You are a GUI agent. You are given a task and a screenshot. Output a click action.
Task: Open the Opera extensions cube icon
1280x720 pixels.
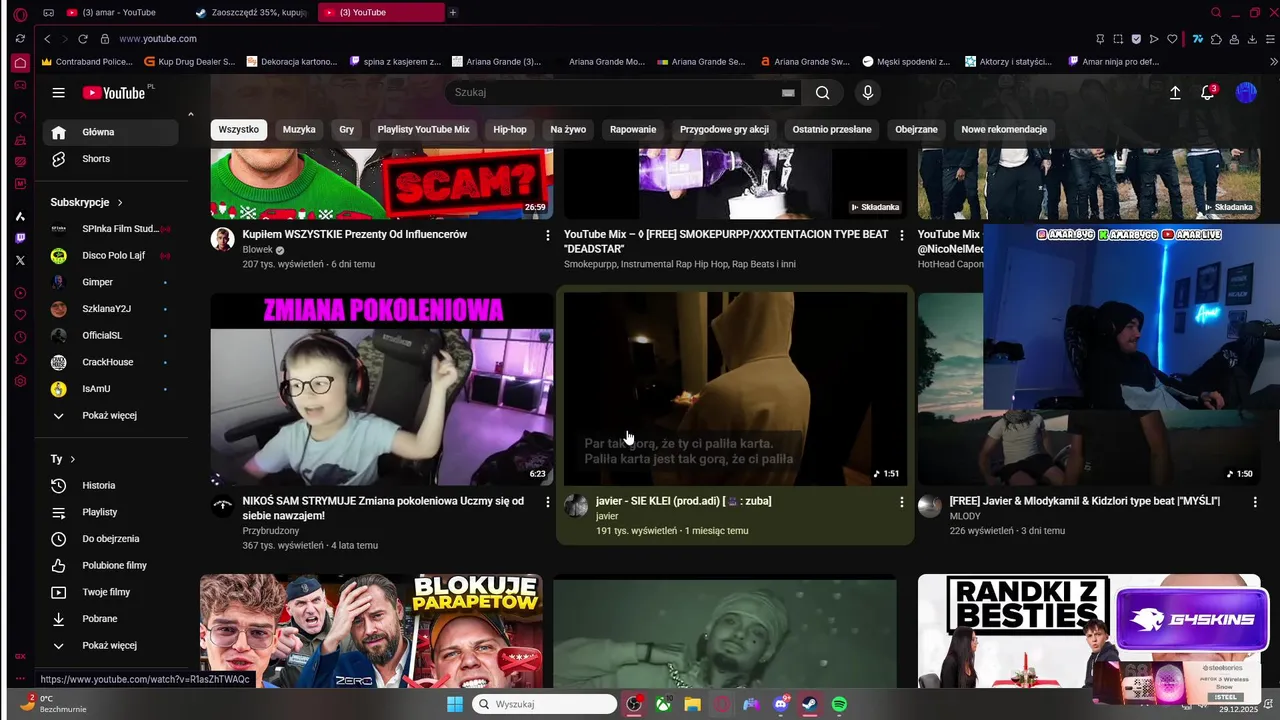(x=1216, y=39)
